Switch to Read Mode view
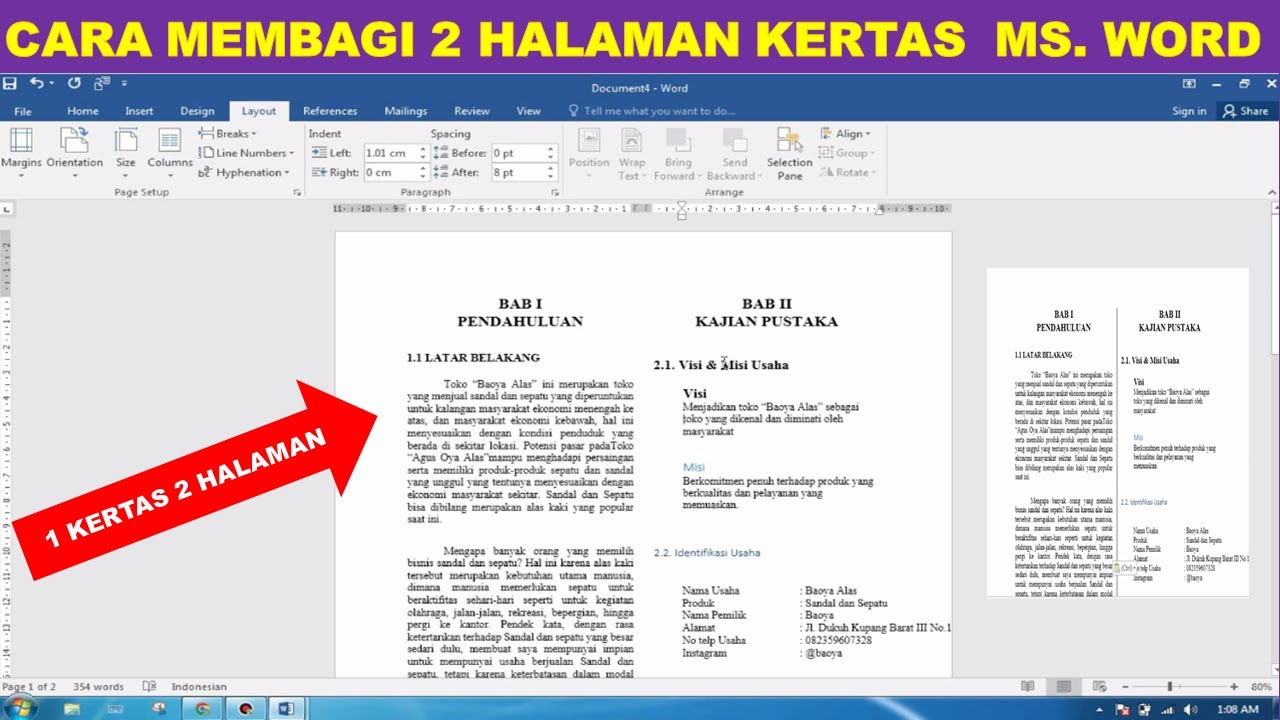1280x720 pixels. point(1027,687)
